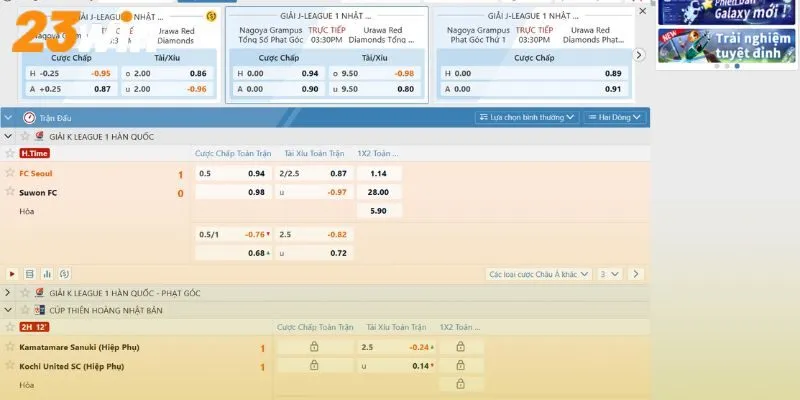Click the refresh odds icon in match toolbar
This screenshot has height=400, width=800.
(64, 273)
